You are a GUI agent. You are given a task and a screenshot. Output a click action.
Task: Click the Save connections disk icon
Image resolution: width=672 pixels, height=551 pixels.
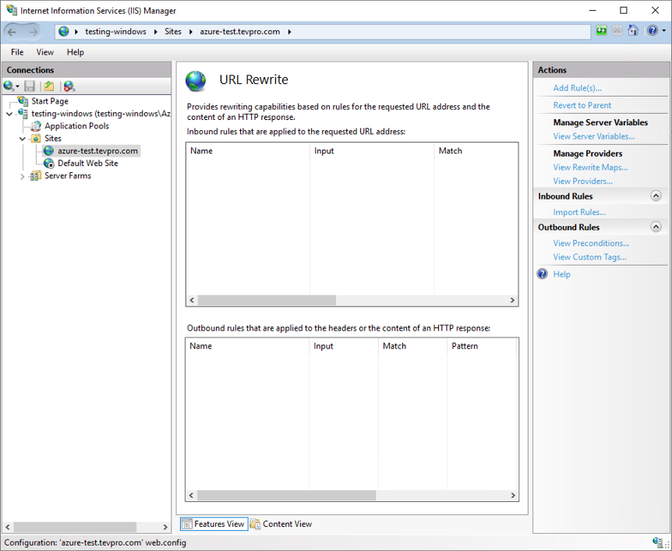[30, 86]
